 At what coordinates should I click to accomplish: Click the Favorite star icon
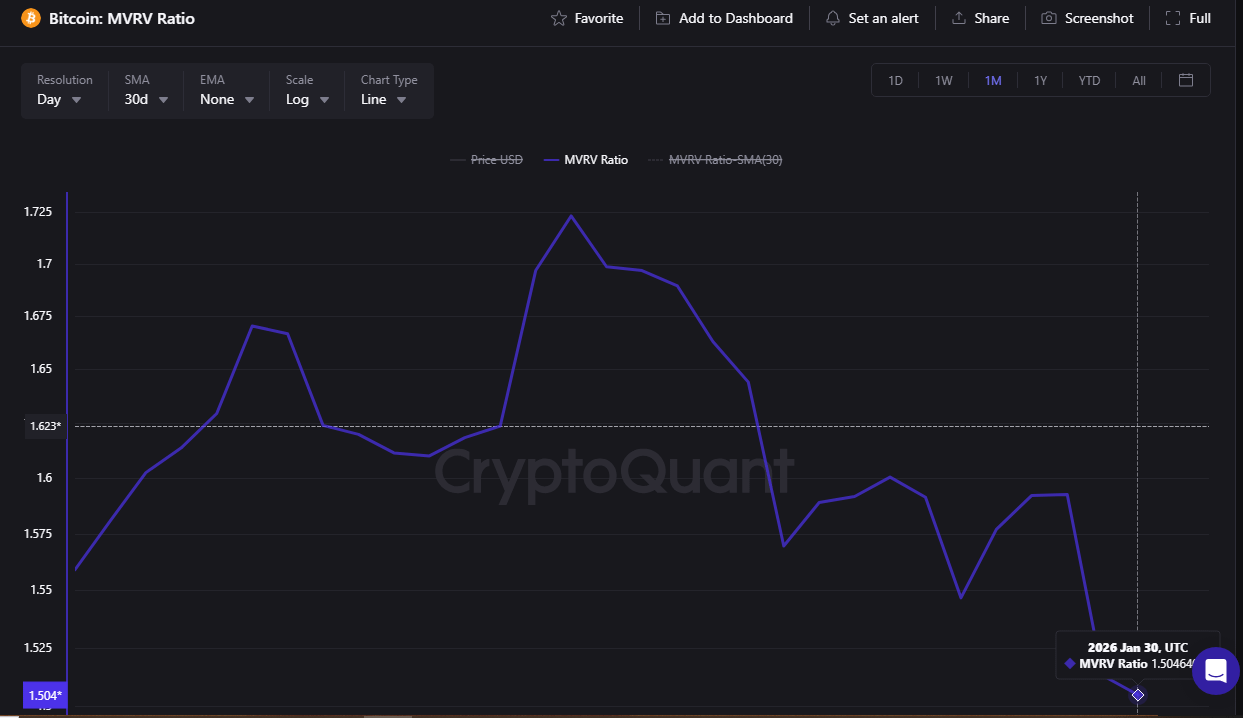coord(559,18)
